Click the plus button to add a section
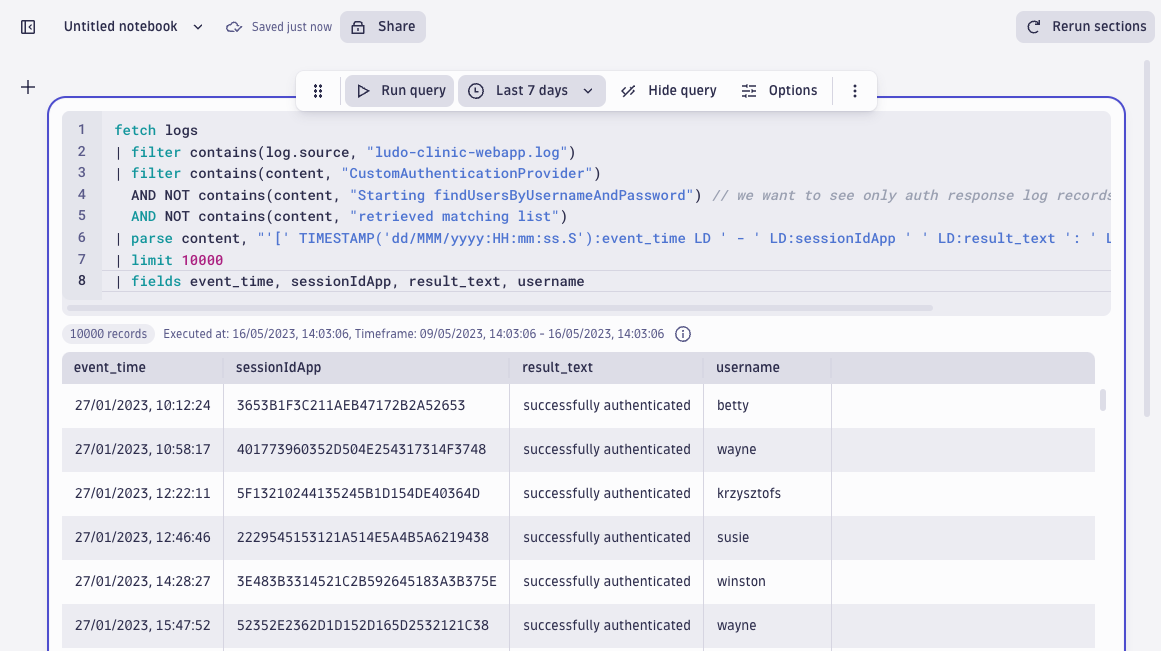Image resolution: width=1161 pixels, height=651 pixels. point(27,87)
